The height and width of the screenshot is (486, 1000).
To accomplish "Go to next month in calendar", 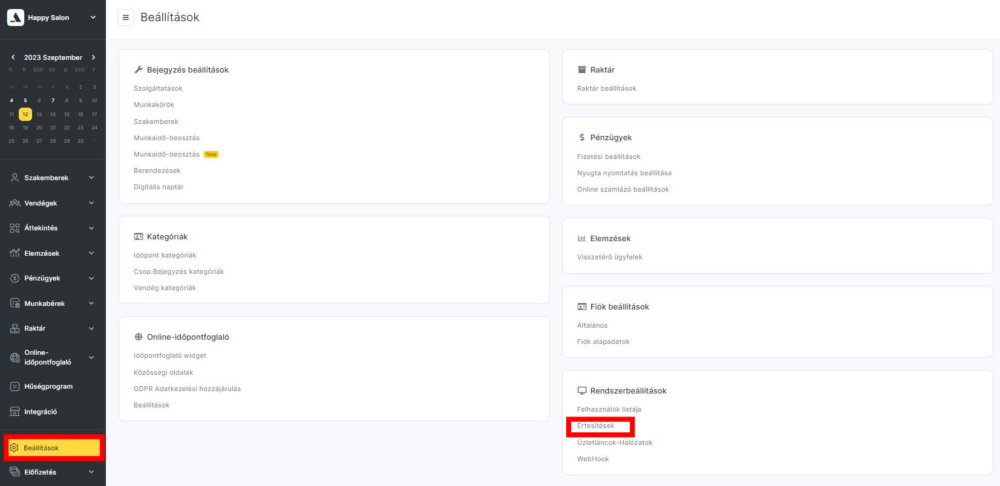I will (x=93, y=57).
